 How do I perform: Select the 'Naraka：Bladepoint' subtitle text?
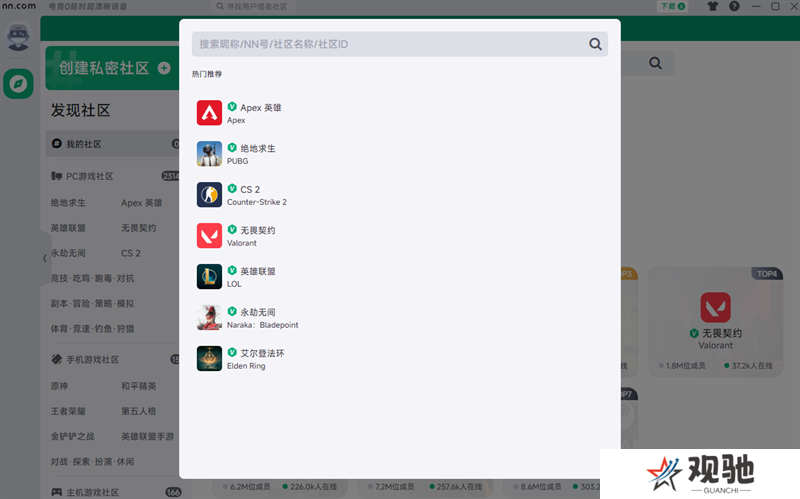(263, 325)
